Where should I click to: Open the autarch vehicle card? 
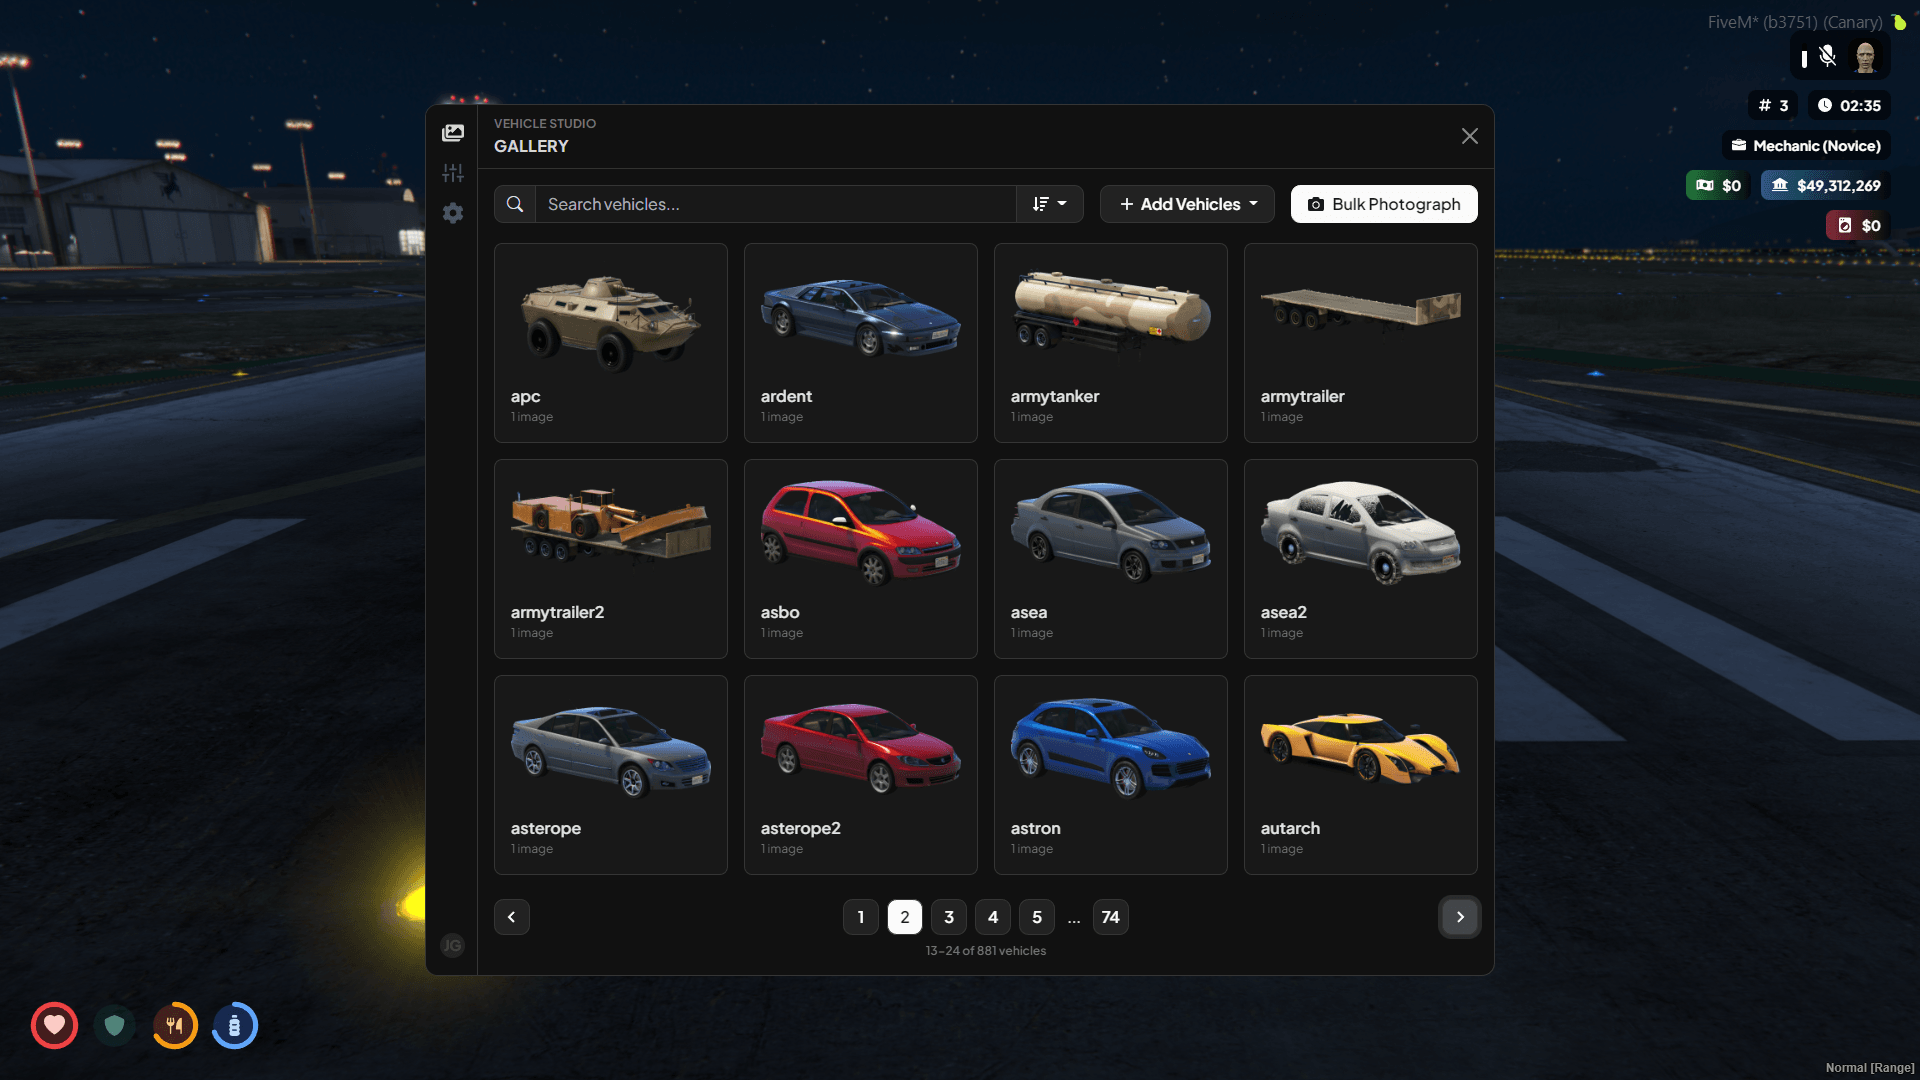[1361, 775]
